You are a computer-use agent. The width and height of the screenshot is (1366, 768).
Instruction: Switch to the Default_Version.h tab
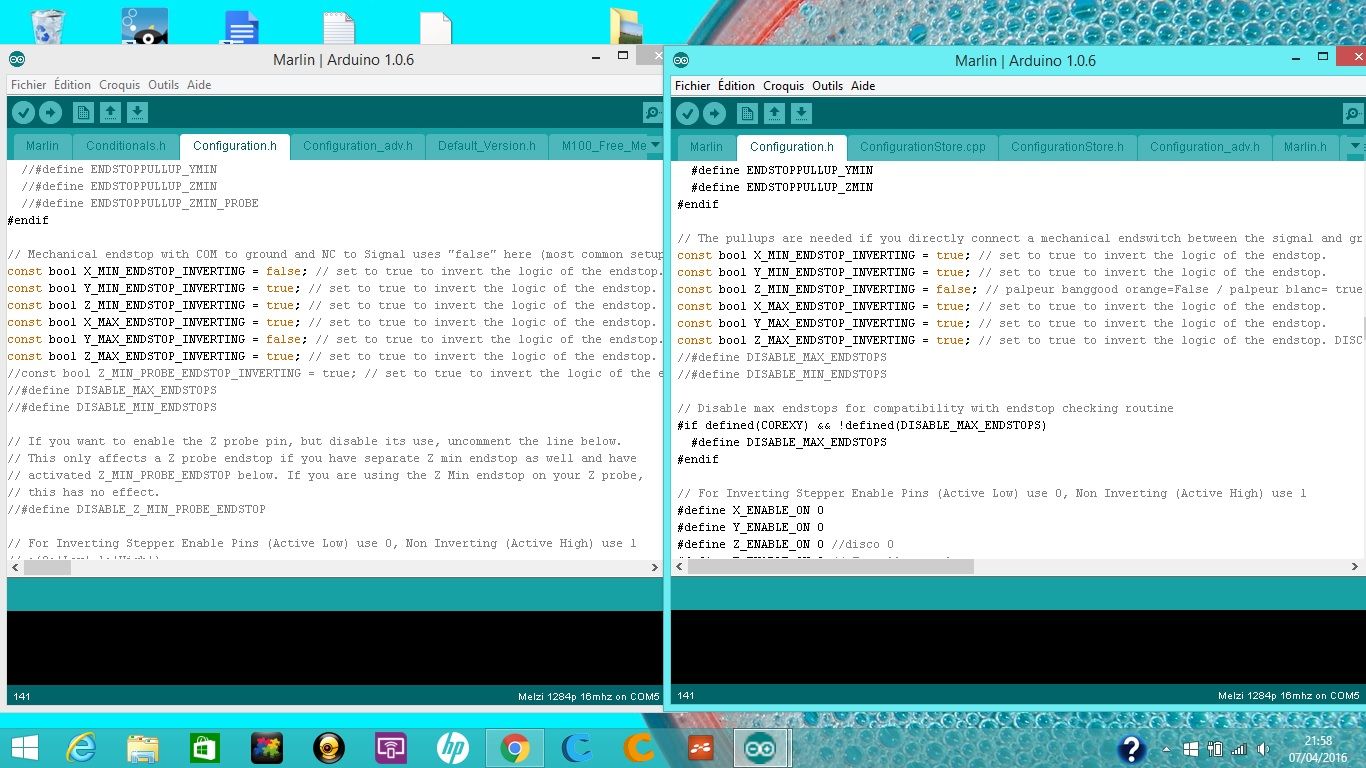(x=487, y=146)
